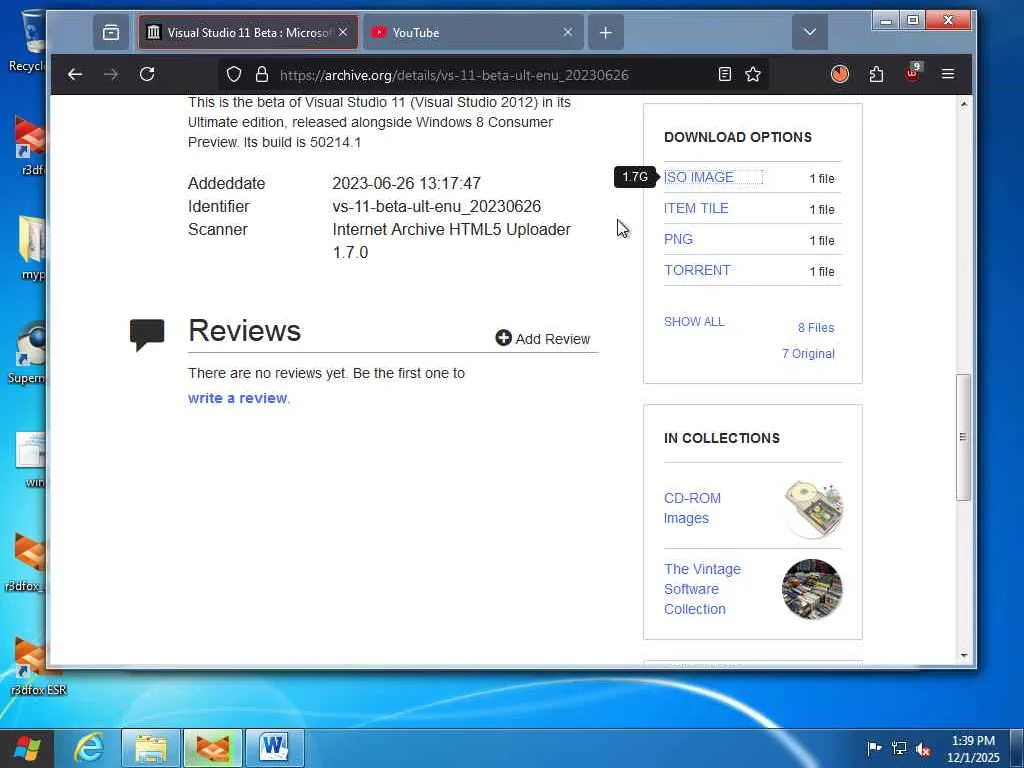Follow the write a review link

point(238,398)
